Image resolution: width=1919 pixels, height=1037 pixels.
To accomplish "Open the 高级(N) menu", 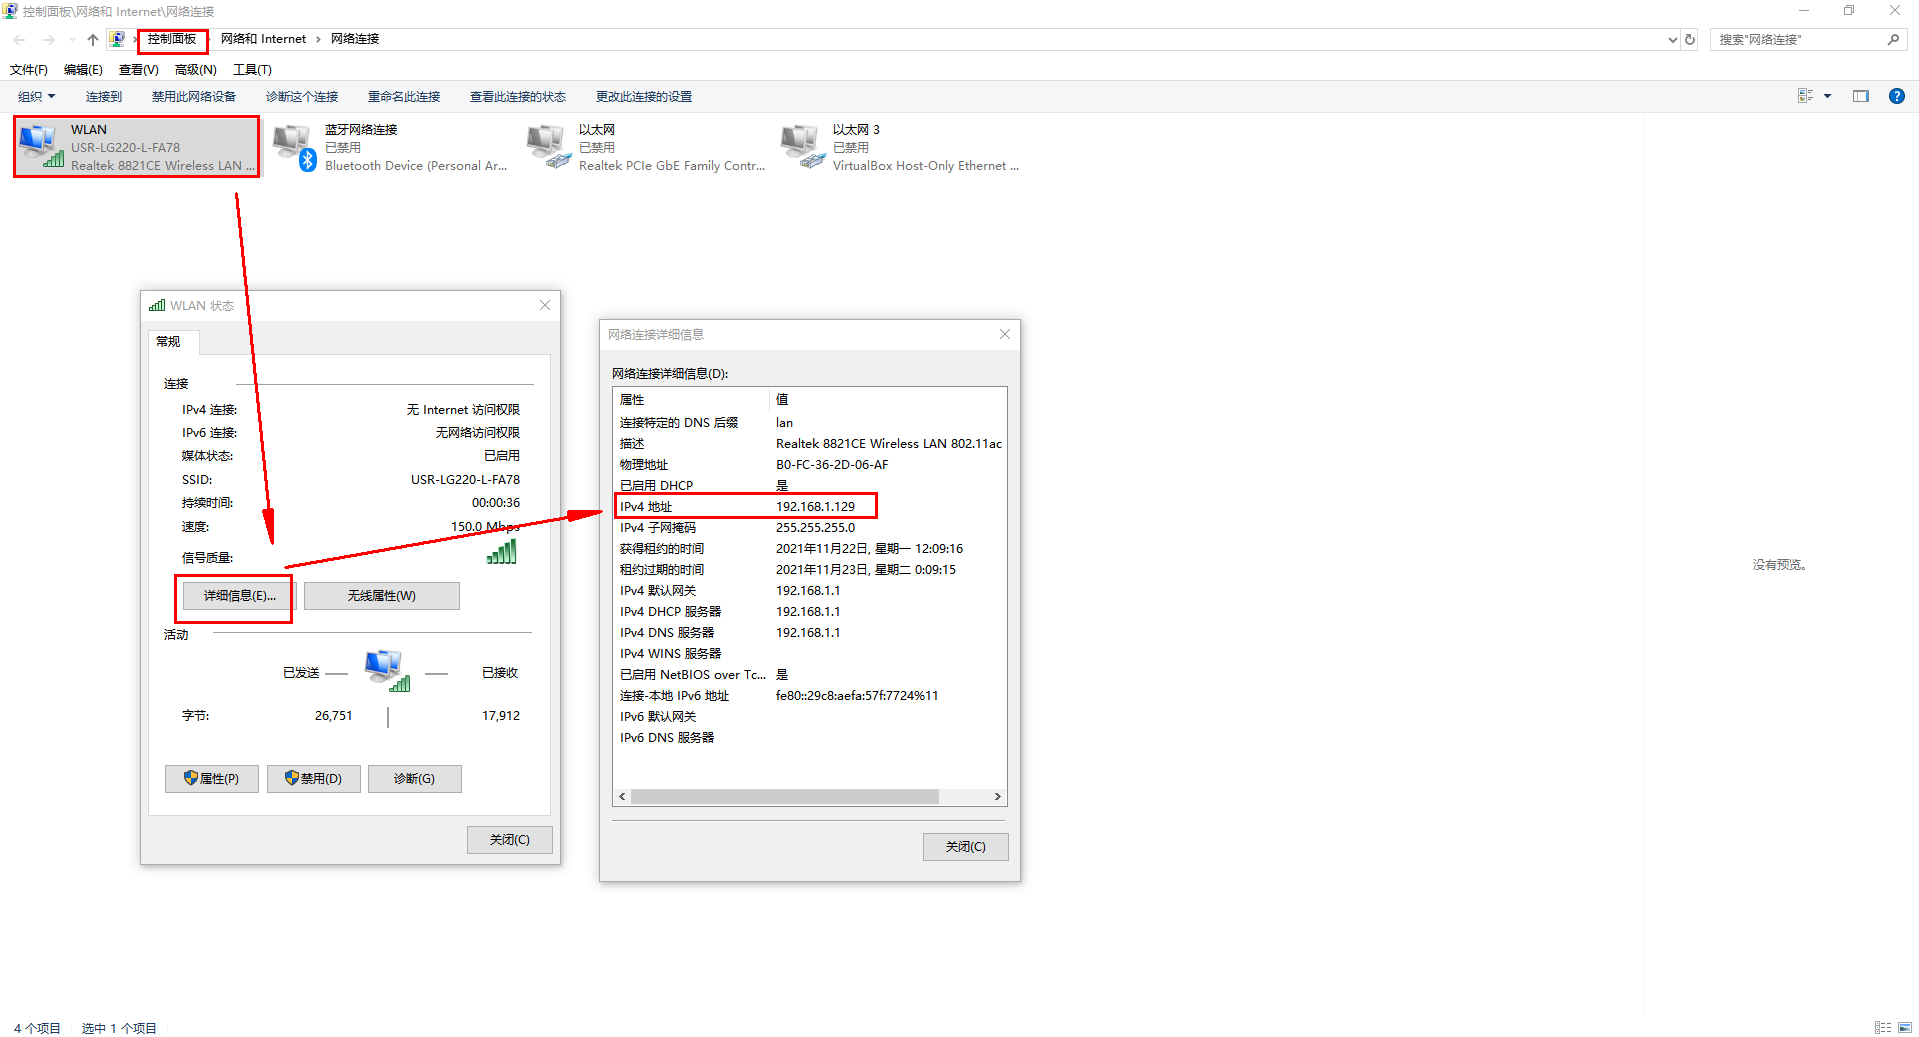I will click(195, 69).
